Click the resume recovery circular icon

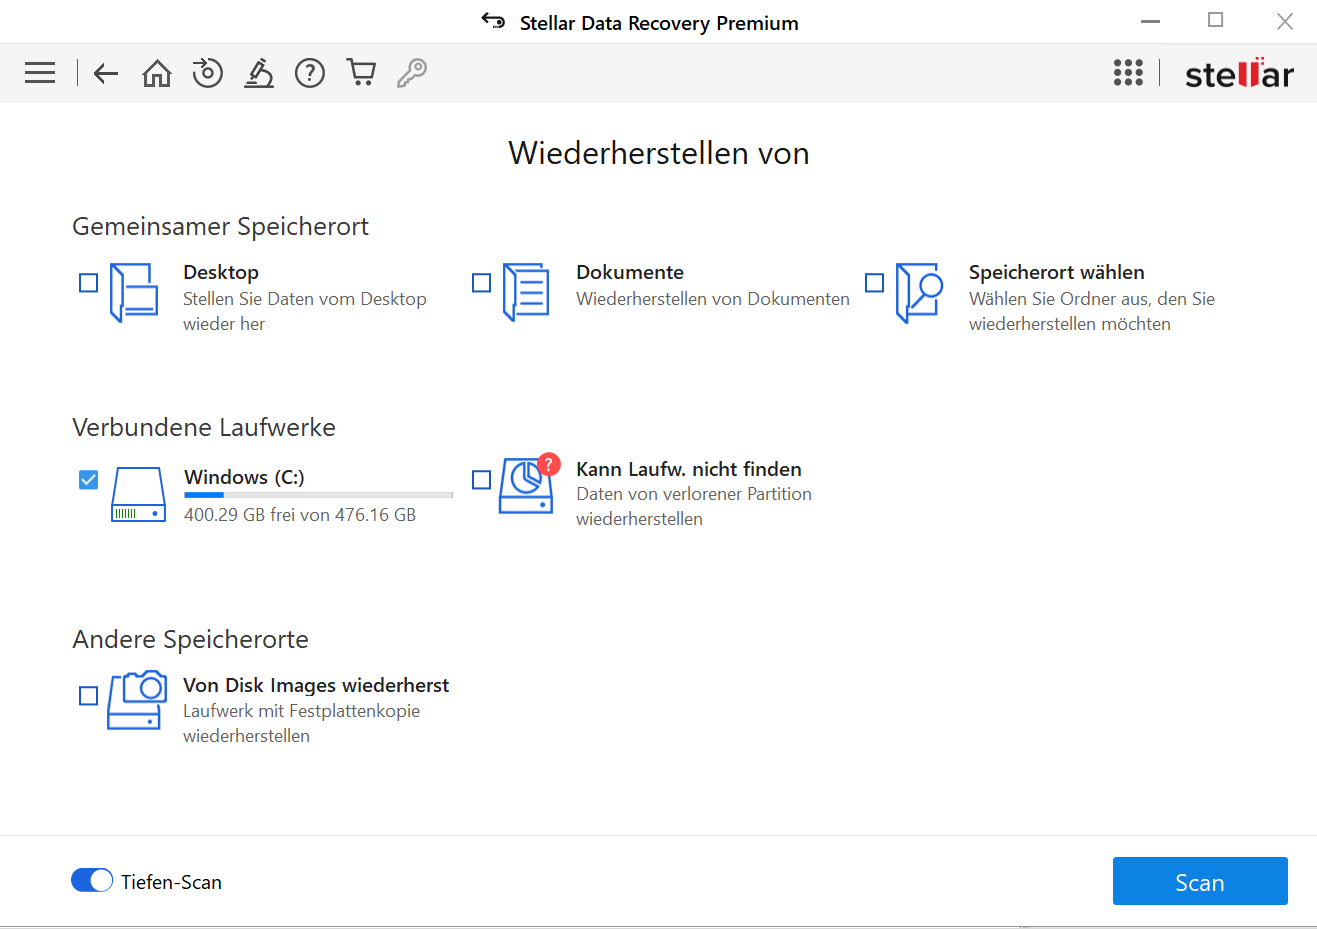207,73
